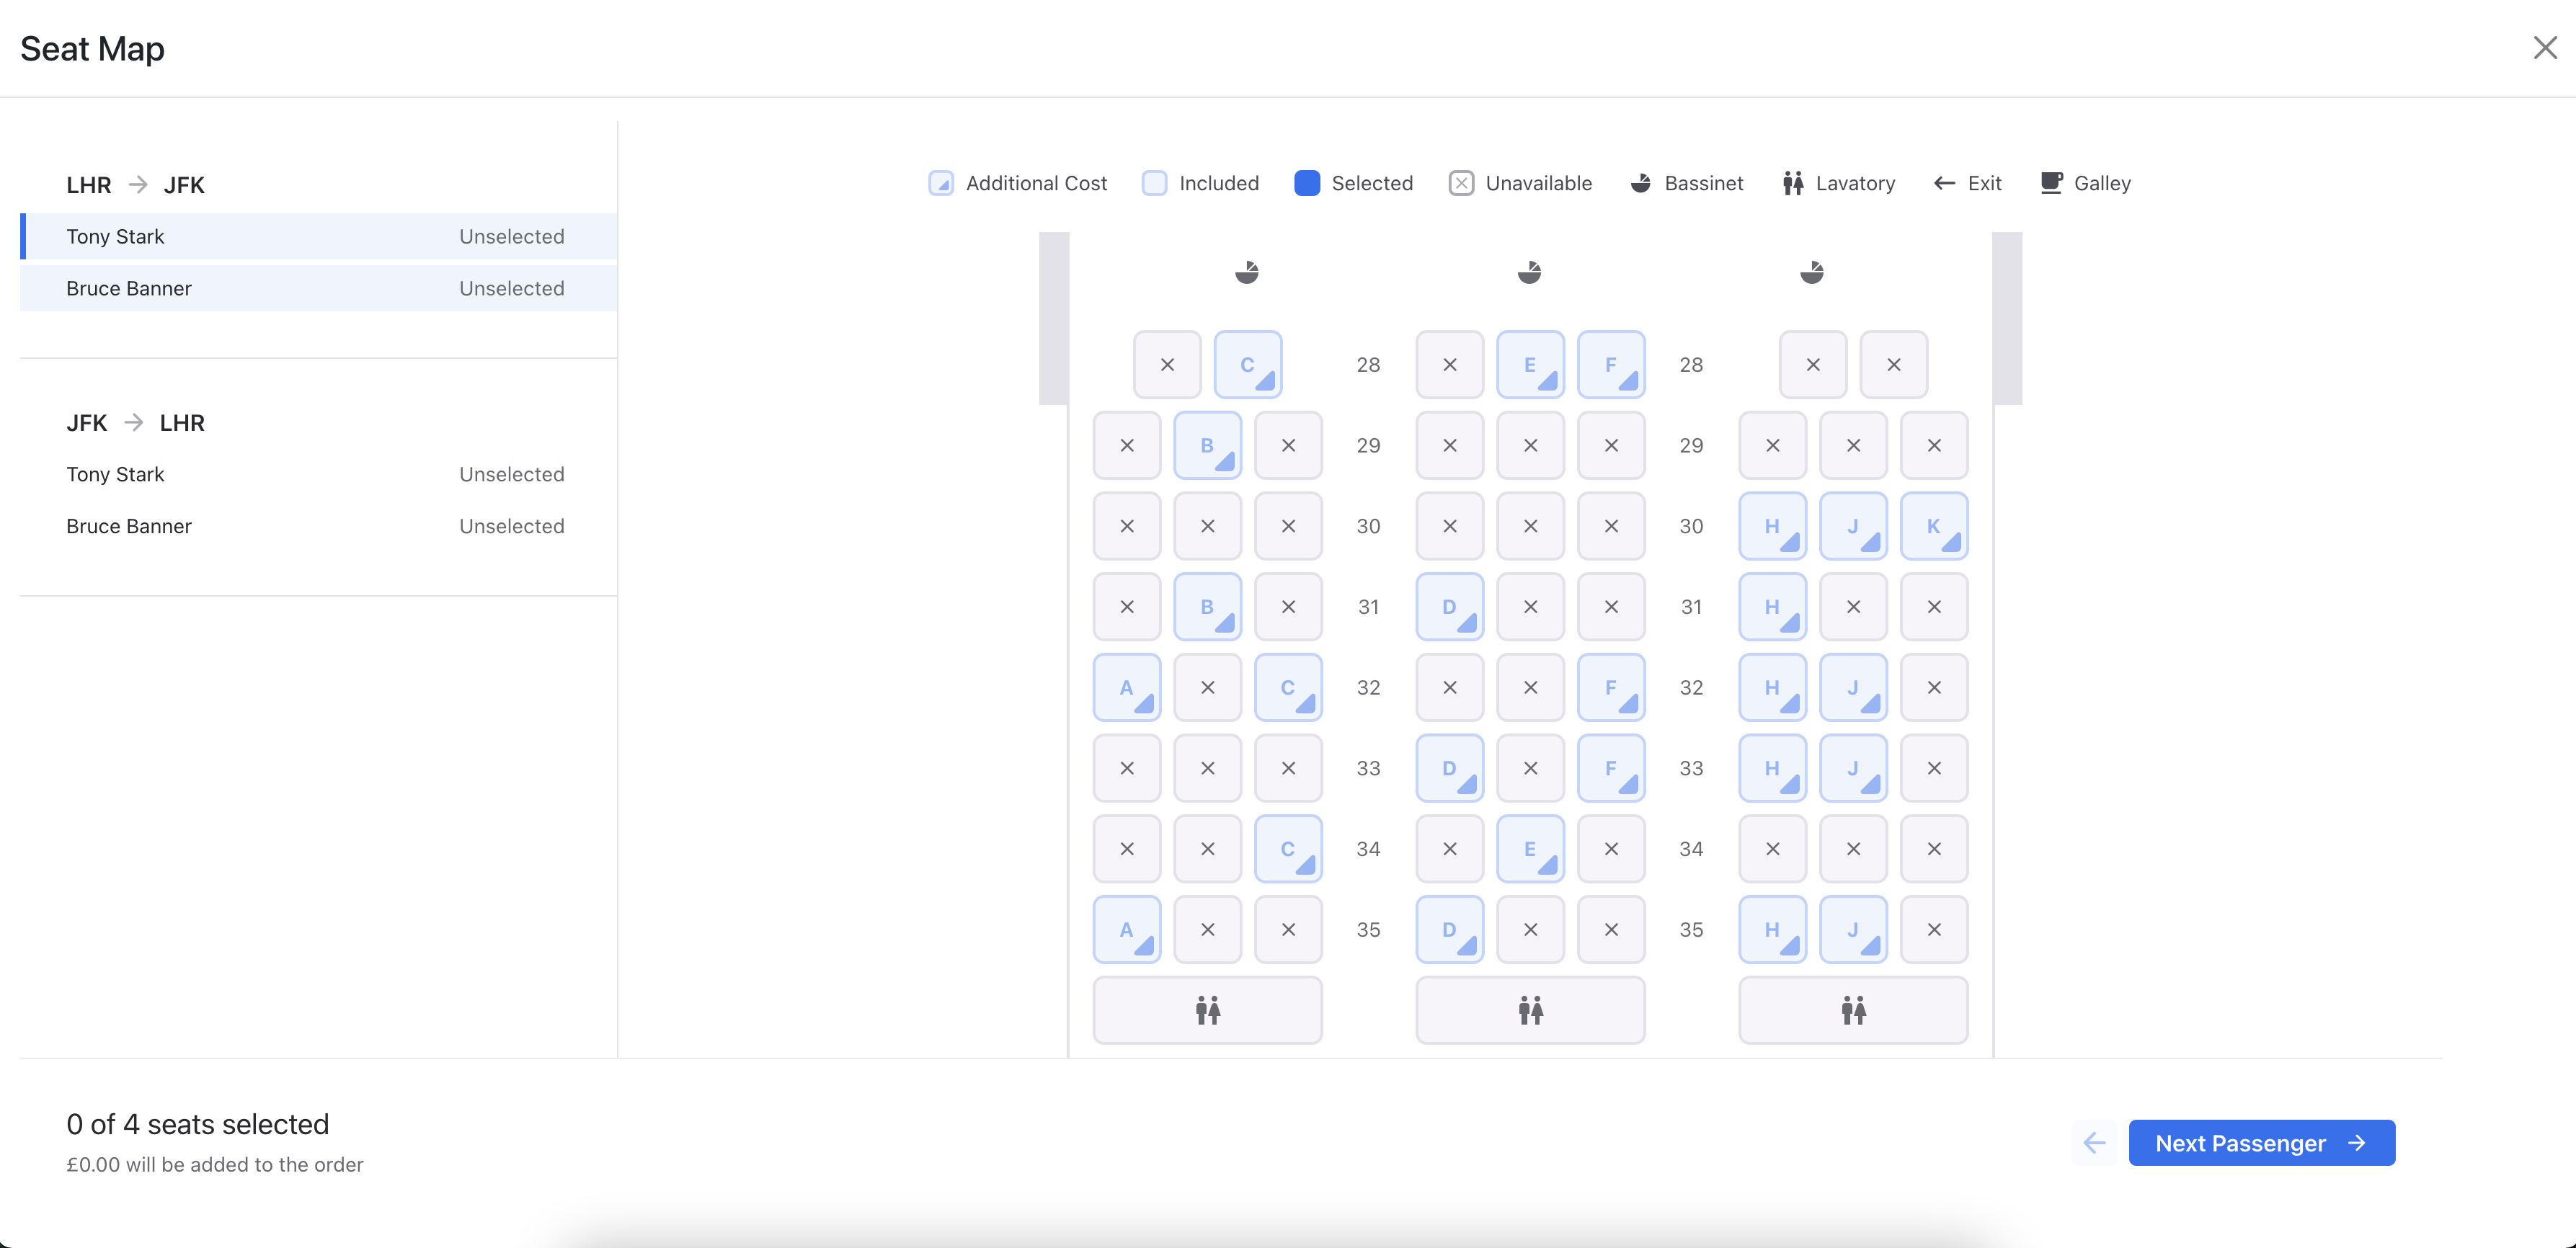Select seat 35J in right block
The width and height of the screenshot is (2576, 1248).
(1853, 930)
